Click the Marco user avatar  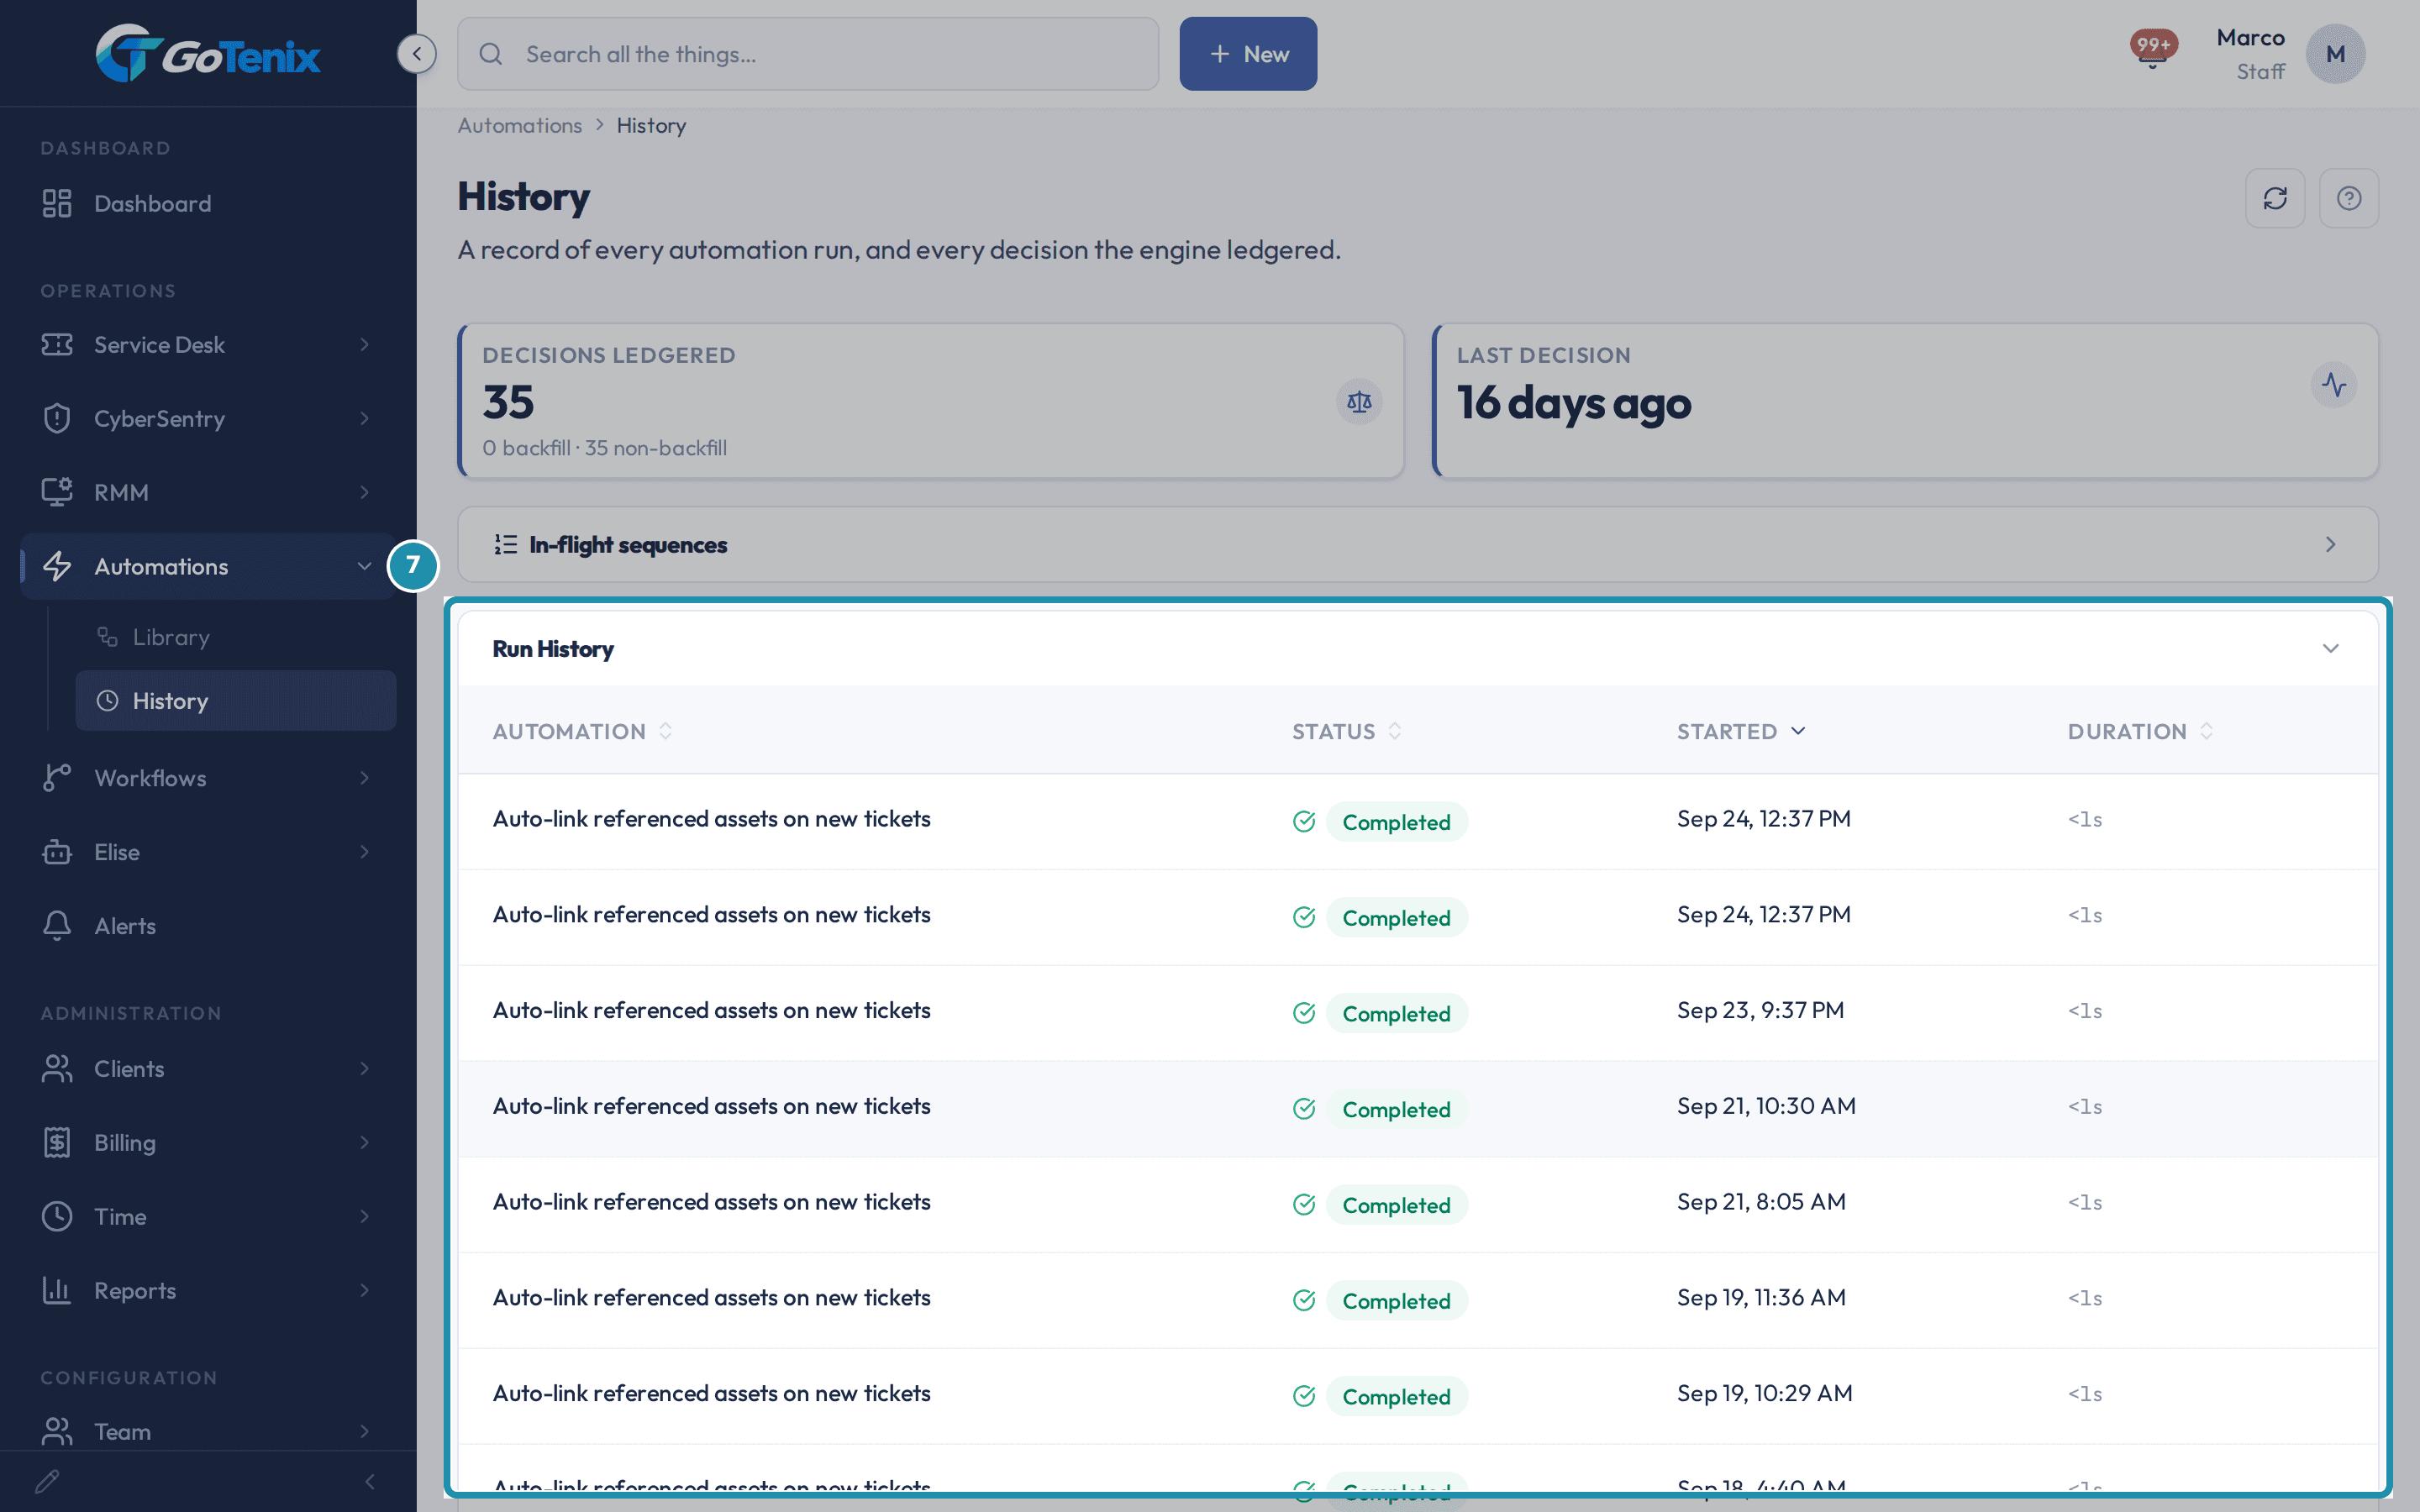tap(2335, 54)
